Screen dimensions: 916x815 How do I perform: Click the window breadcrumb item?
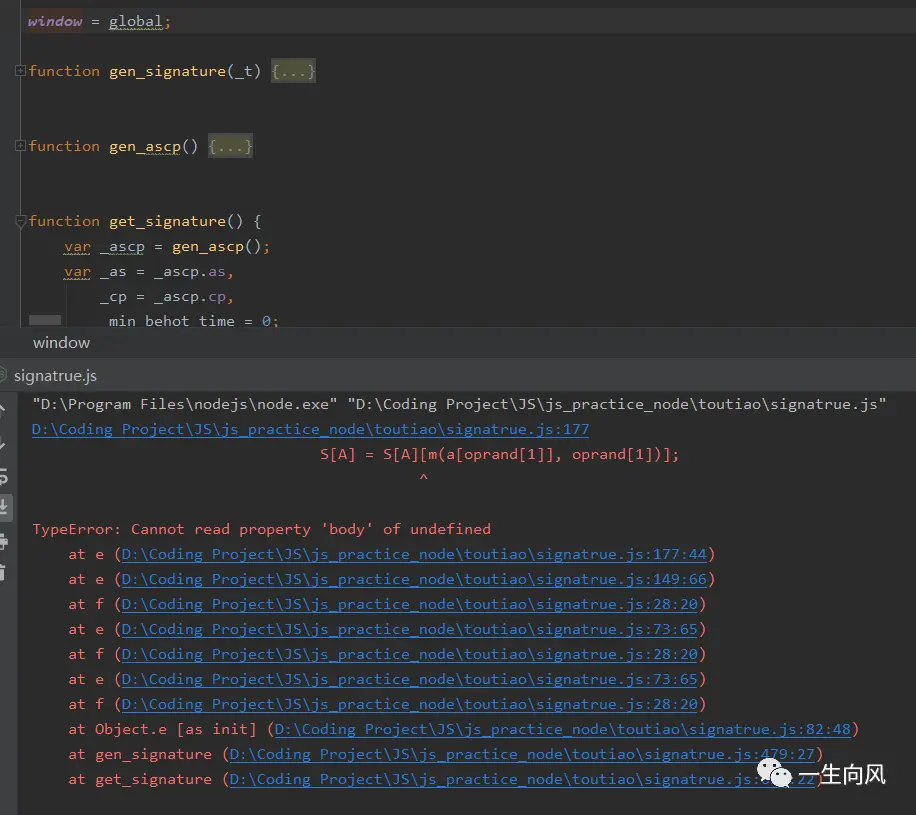61,342
